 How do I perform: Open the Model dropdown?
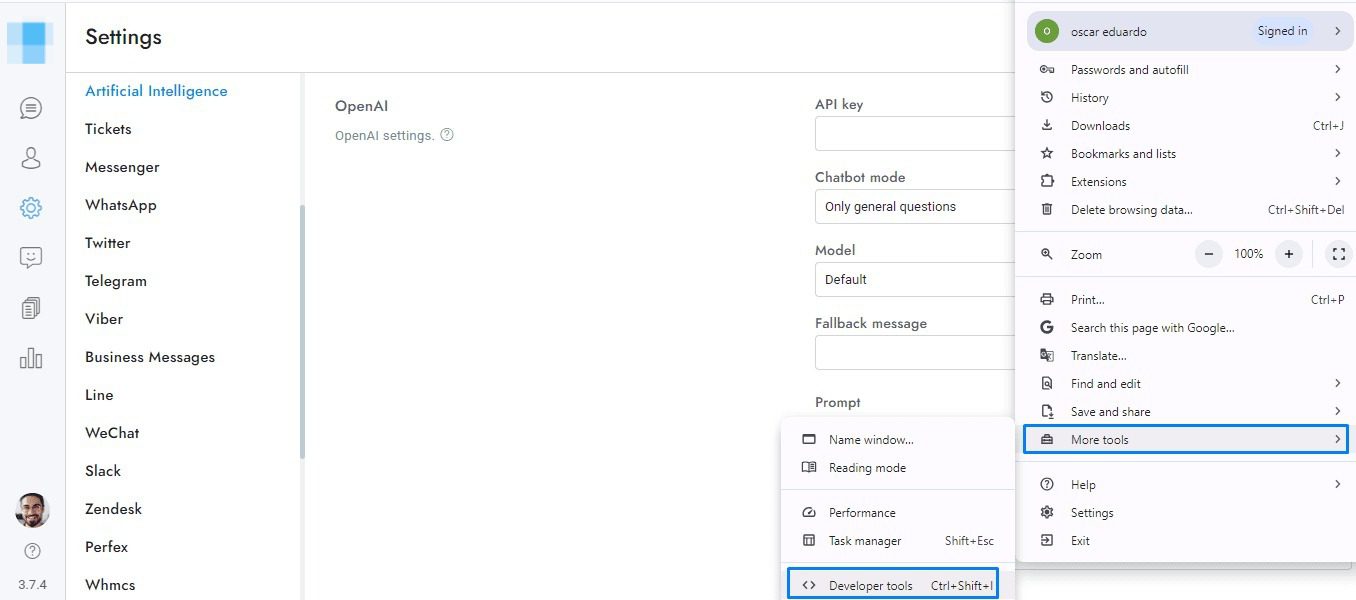click(x=914, y=280)
